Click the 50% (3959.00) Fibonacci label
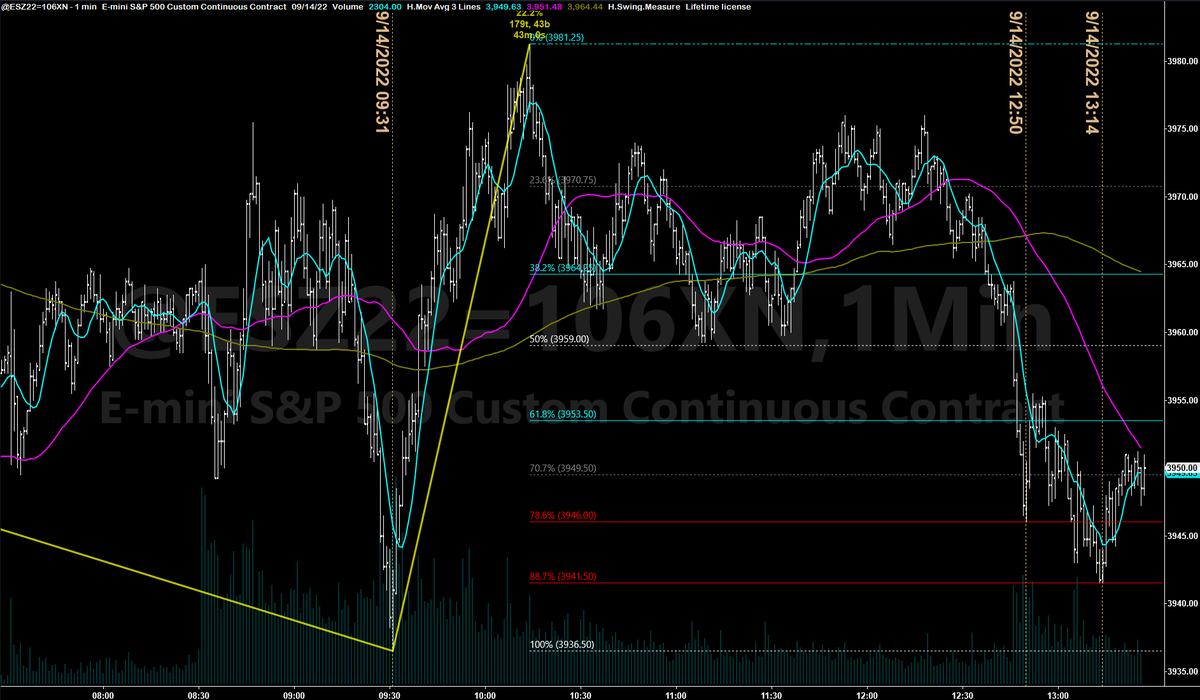This screenshot has height=700, width=1200. click(559, 339)
